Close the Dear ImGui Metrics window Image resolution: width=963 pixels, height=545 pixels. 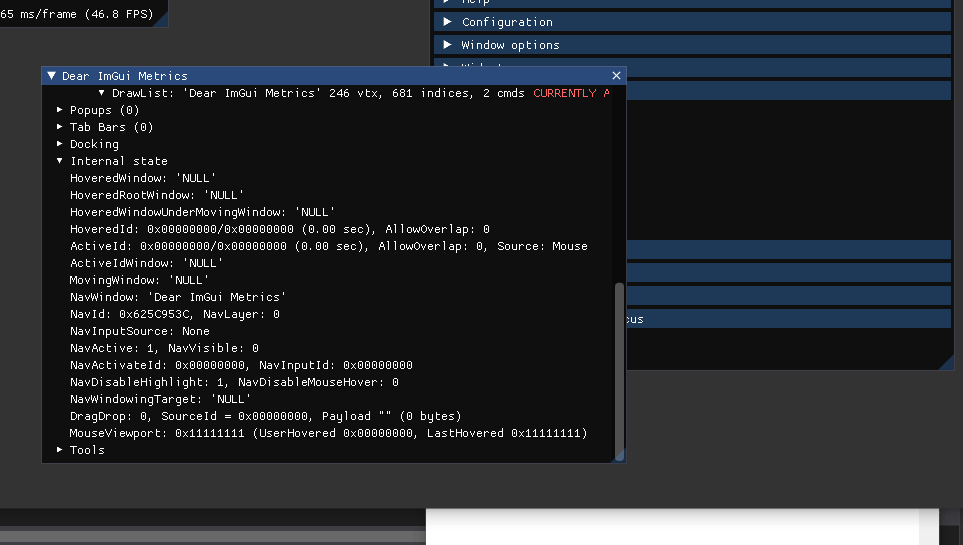click(616, 76)
